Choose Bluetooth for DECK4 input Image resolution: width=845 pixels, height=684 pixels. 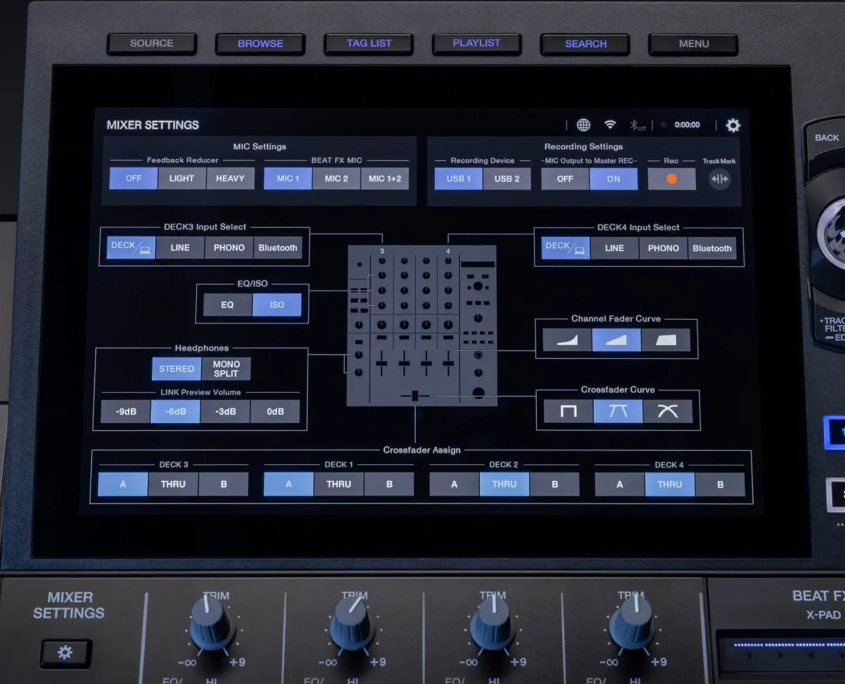(x=712, y=248)
